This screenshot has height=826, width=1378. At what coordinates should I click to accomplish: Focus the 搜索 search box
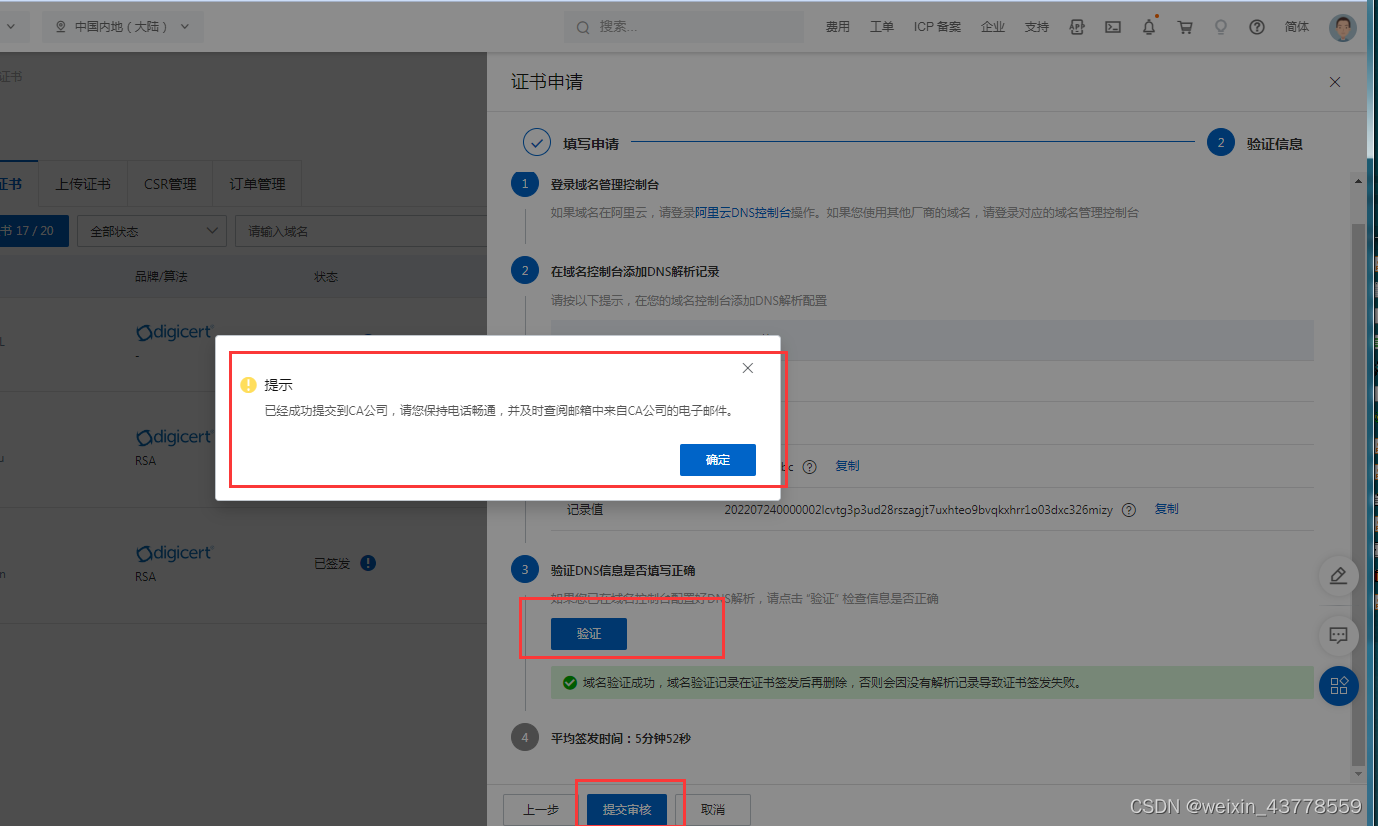pos(684,27)
